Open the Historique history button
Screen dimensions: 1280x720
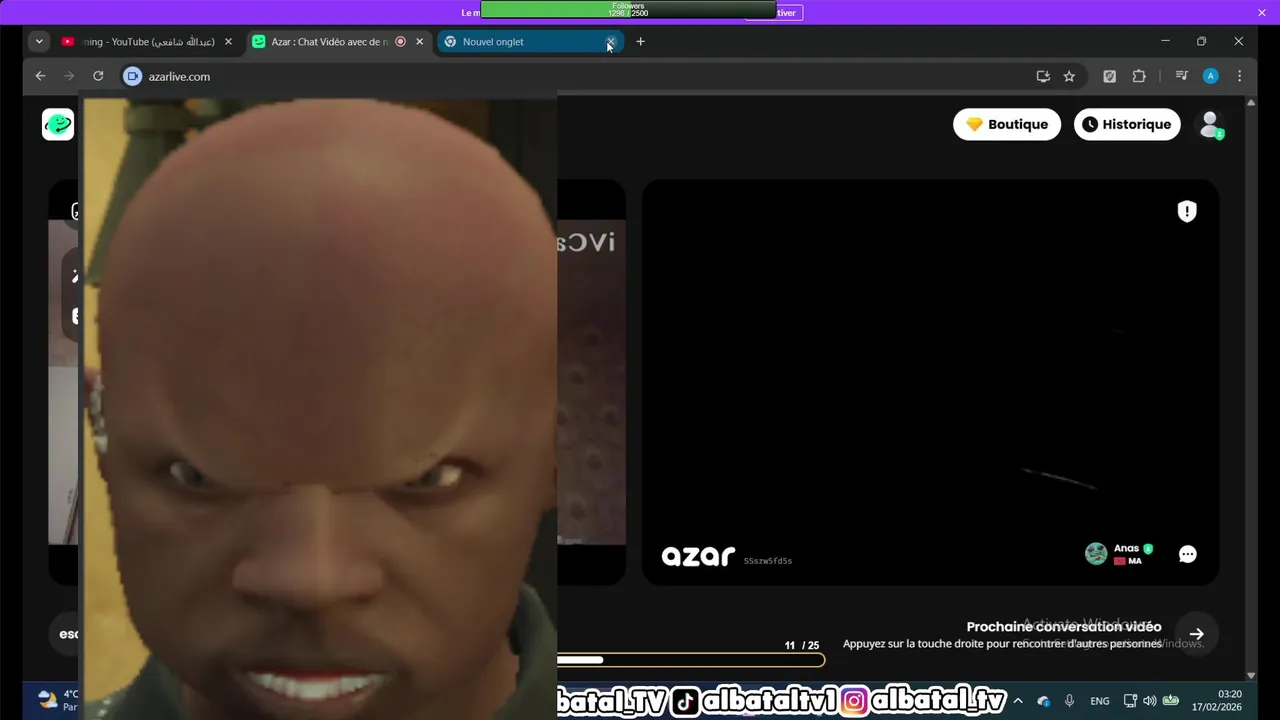pyautogui.click(x=1127, y=124)
